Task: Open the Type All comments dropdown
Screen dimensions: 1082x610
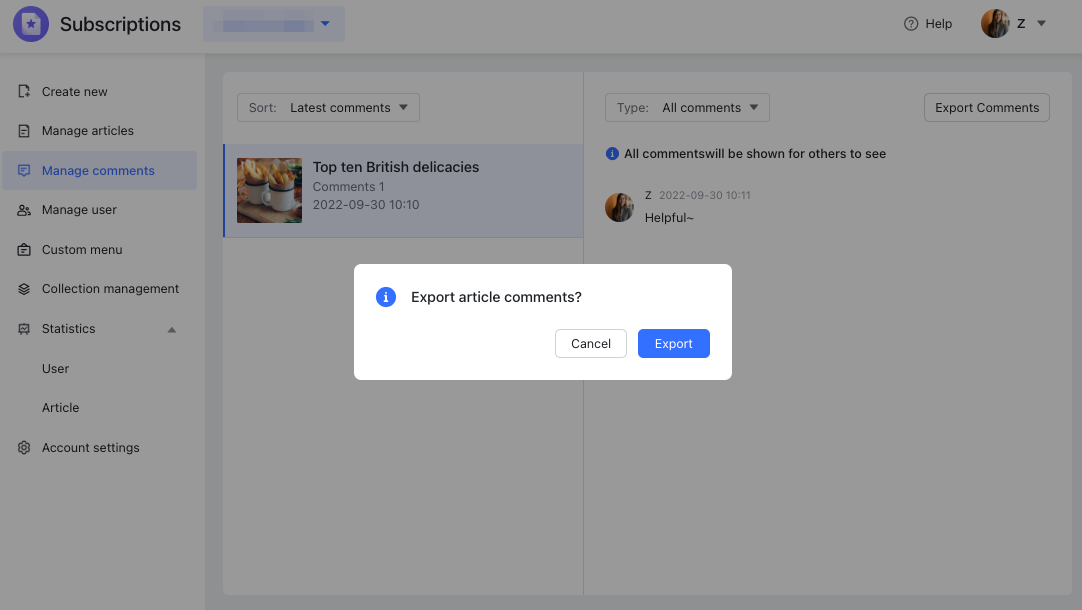Action: [687, 108]
